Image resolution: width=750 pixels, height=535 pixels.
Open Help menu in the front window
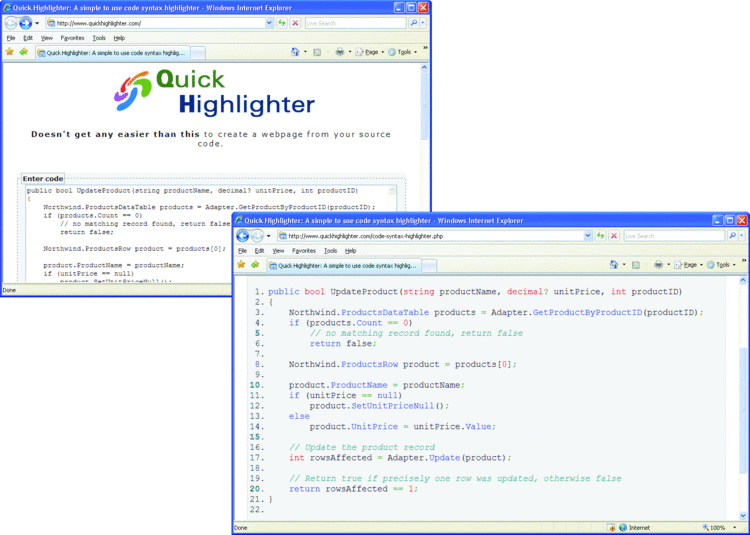point(351,251)
